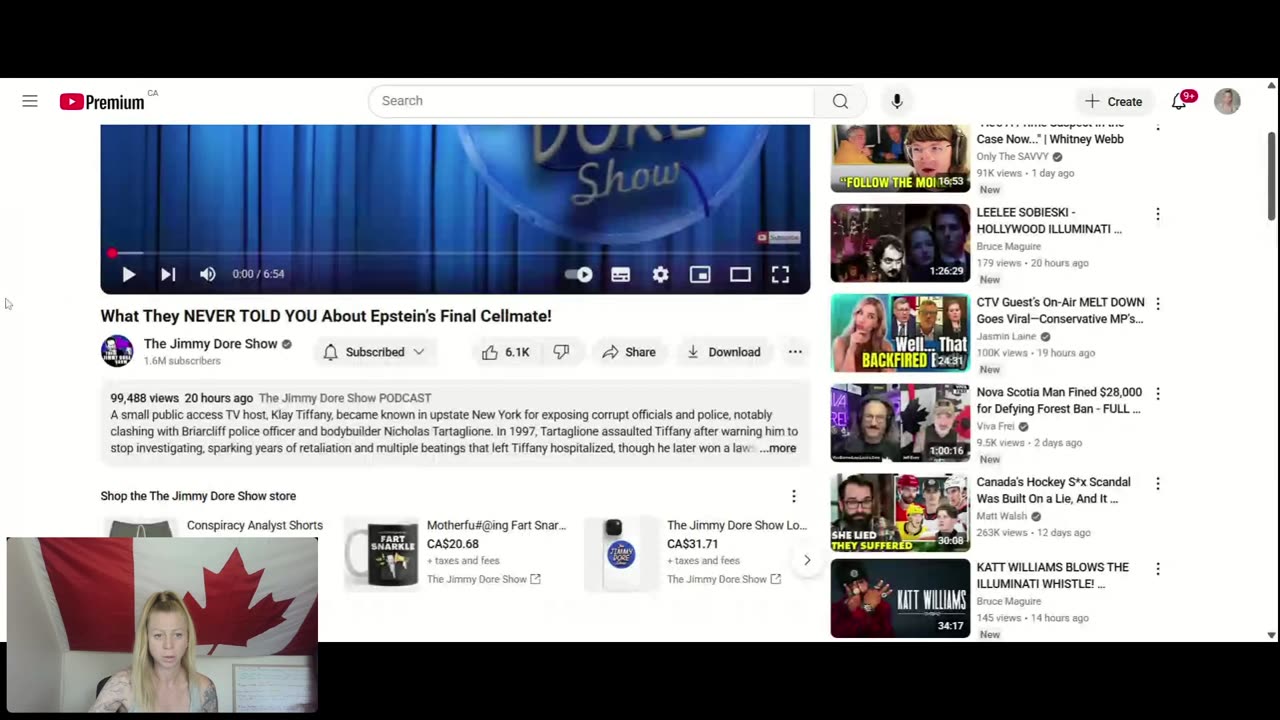Expand the Subscribed notification dropdown

click(374, 352)
